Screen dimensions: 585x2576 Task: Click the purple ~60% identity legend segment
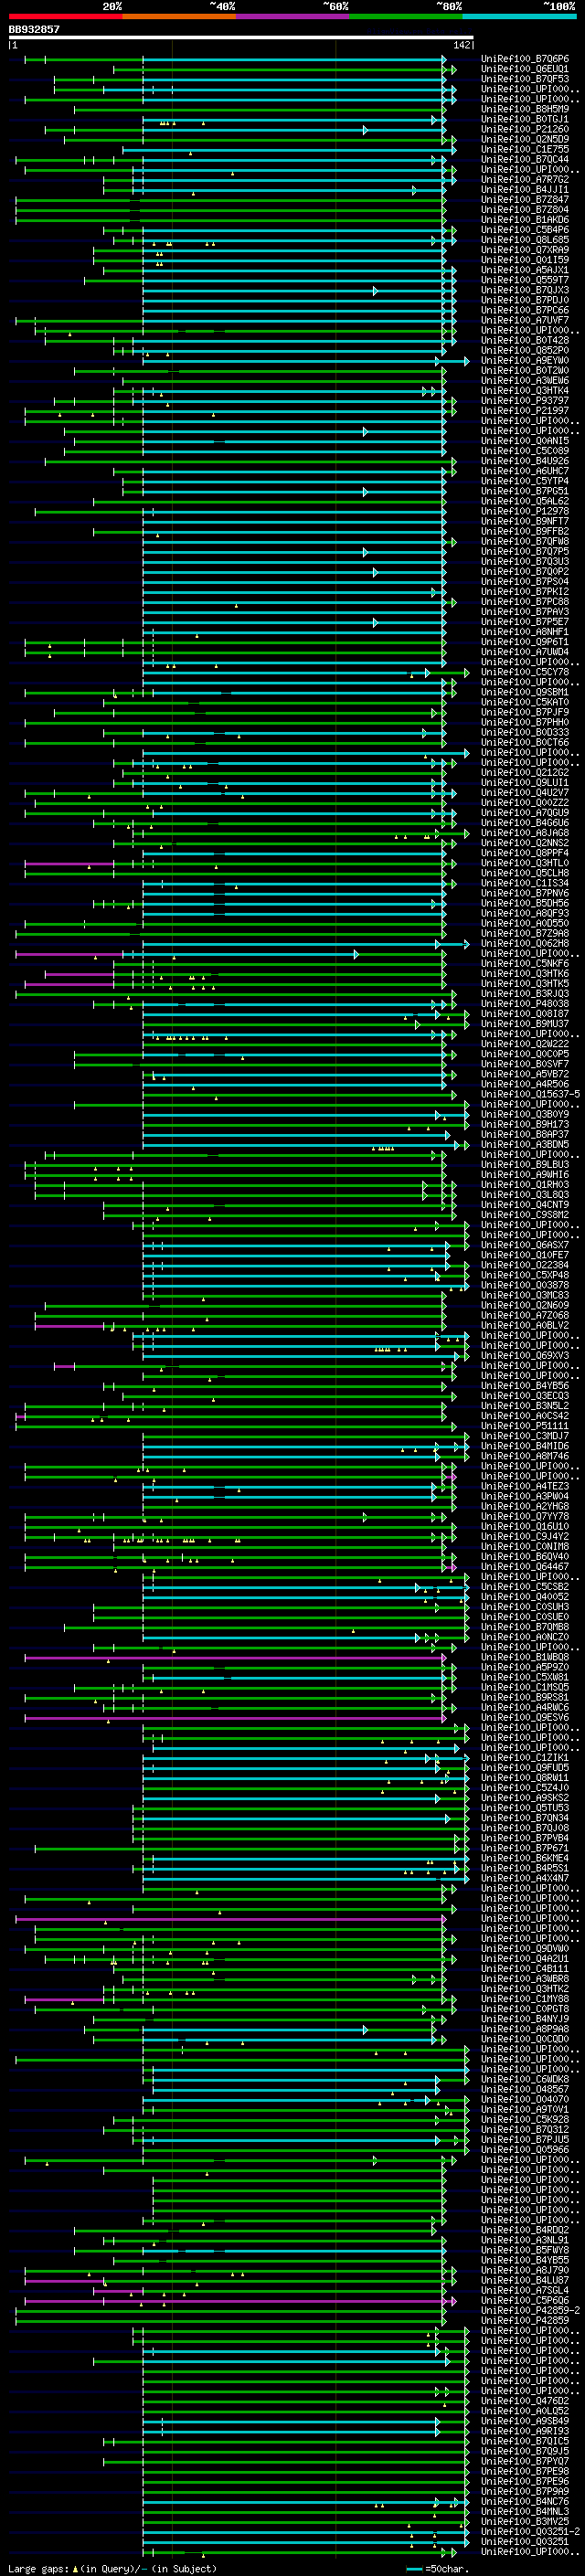pyautogui.click(x=292, y=16)
